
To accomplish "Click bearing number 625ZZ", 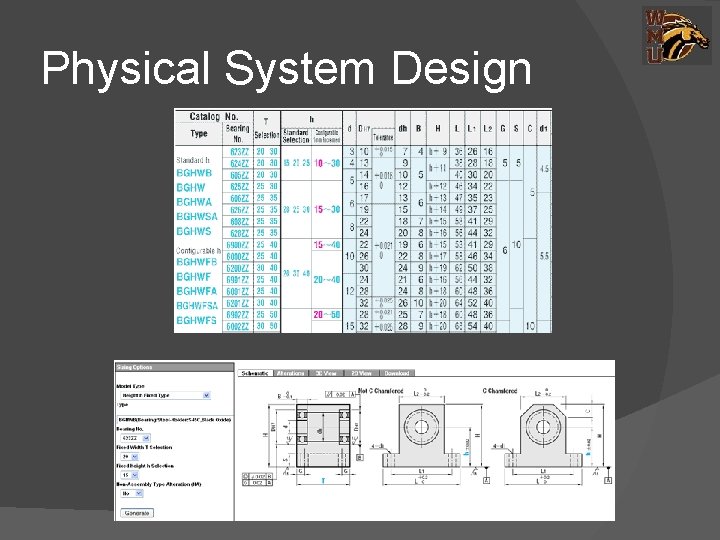I will [239, 186].
